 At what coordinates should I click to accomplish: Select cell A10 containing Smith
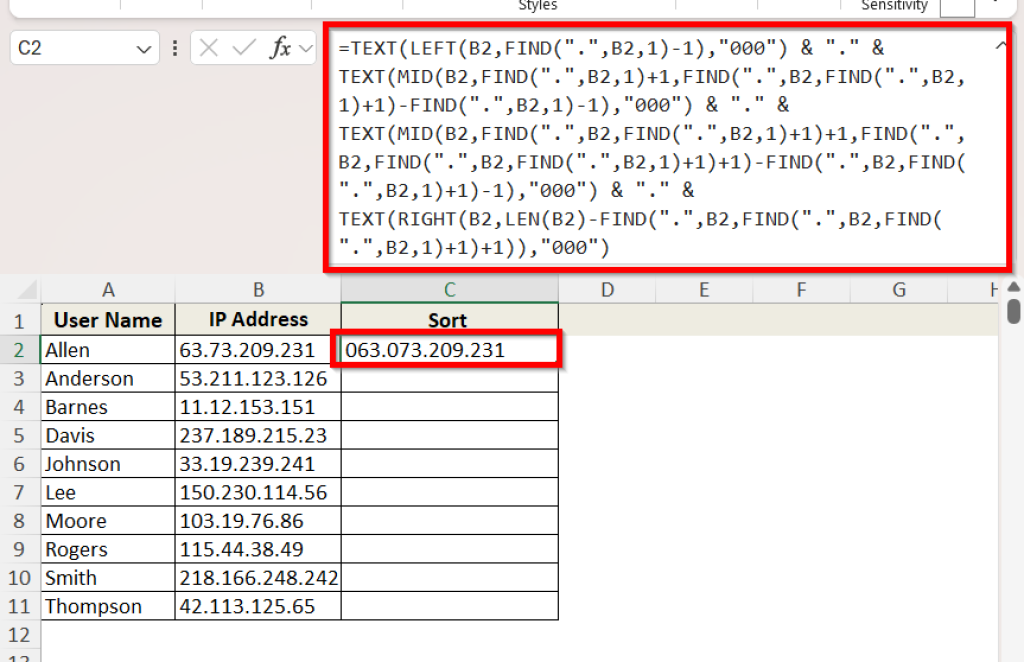pos(108,577)
